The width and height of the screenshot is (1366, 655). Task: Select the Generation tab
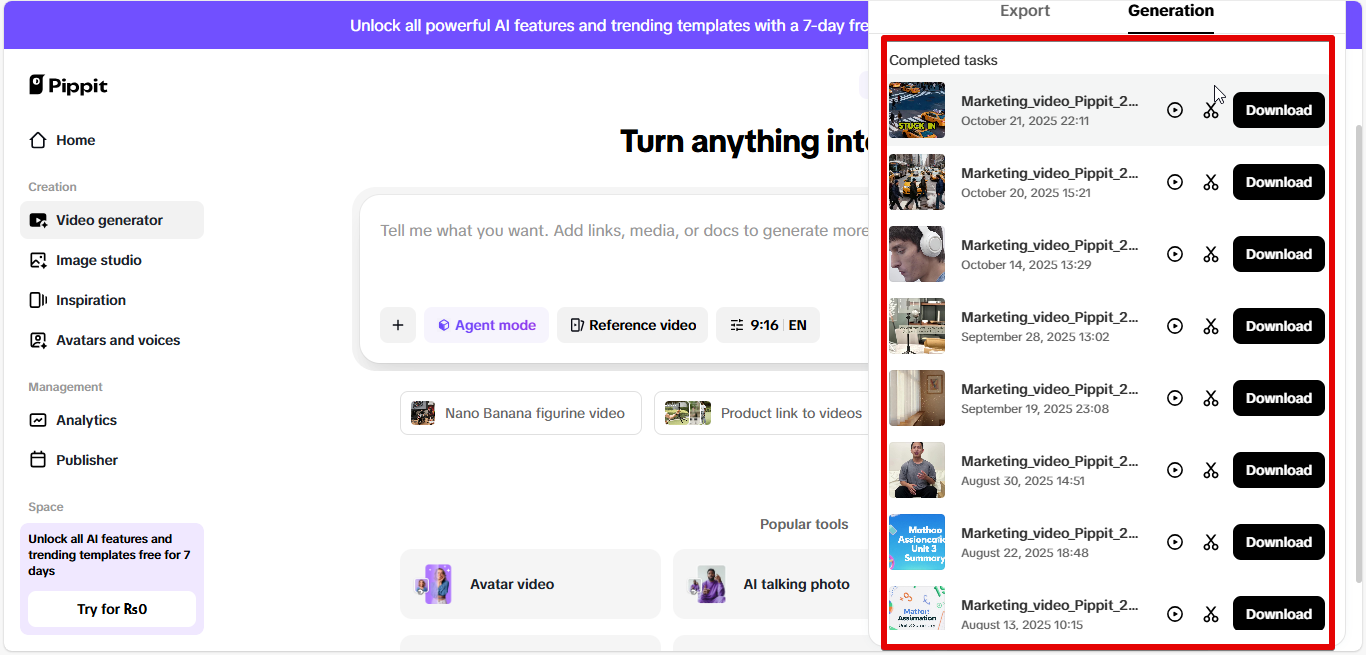[1170, 11]
